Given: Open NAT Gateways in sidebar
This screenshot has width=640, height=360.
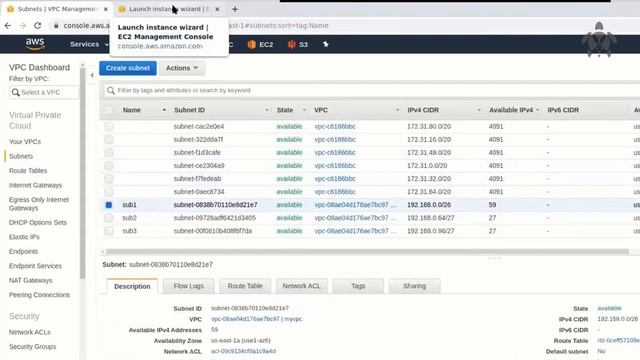Looking at the screenshot, I should pos(31,280).
